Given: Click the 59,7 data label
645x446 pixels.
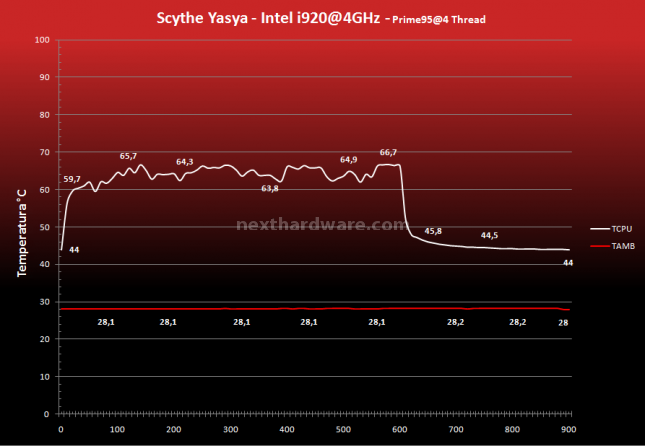Looking at the screenshot, I should click(72, 179).
